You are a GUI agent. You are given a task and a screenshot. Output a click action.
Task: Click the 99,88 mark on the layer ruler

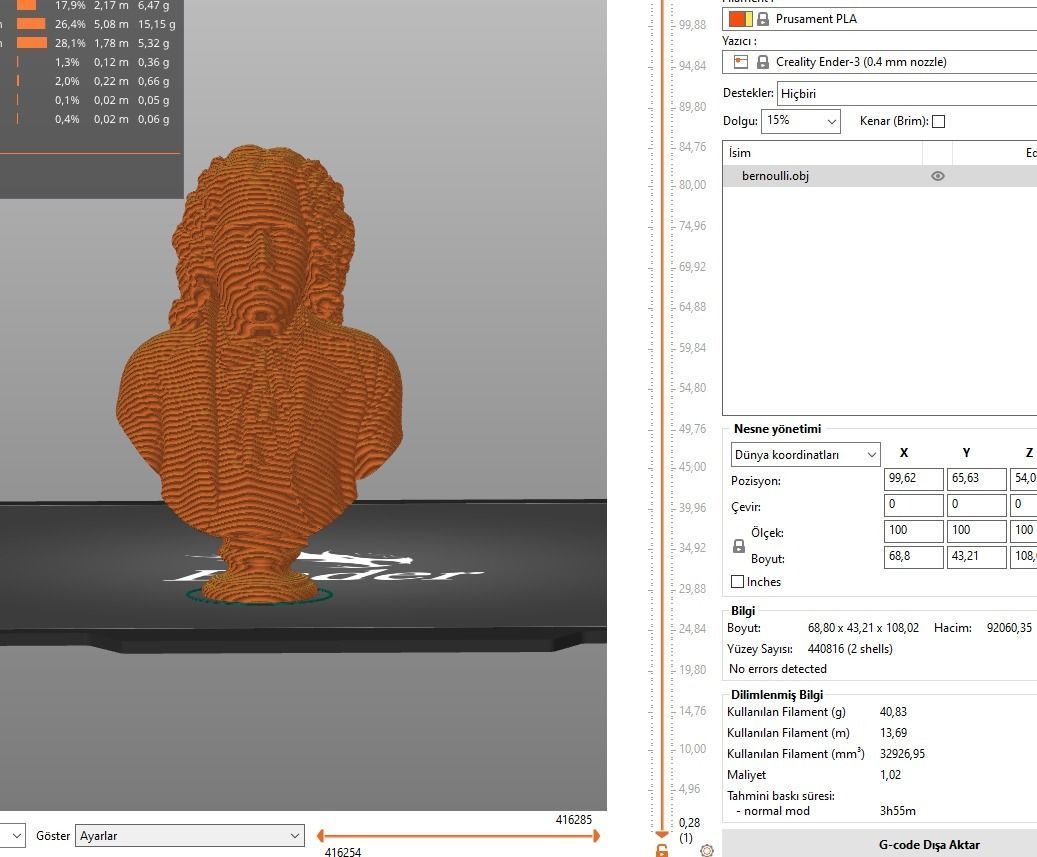692,25
